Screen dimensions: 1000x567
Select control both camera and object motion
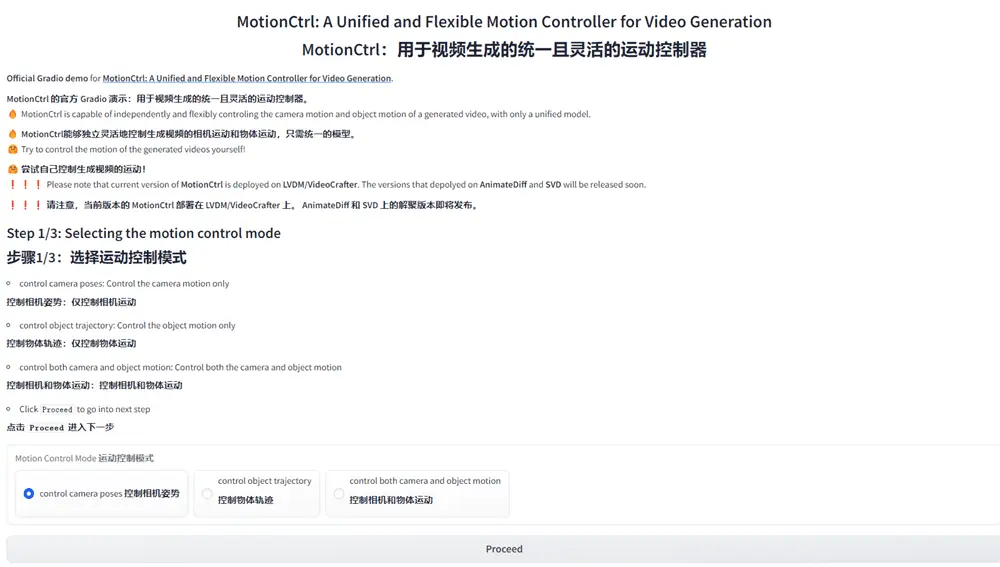click(x=339, y=494)
